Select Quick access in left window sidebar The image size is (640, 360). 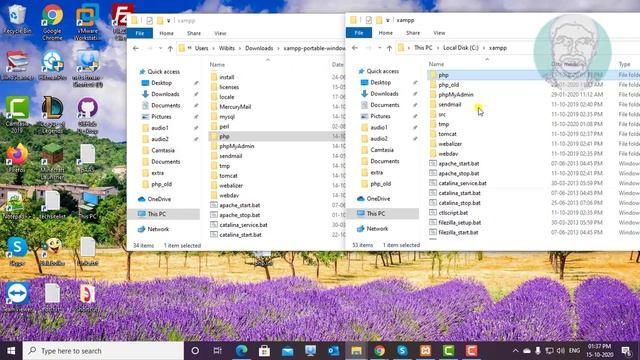(163, 71)
